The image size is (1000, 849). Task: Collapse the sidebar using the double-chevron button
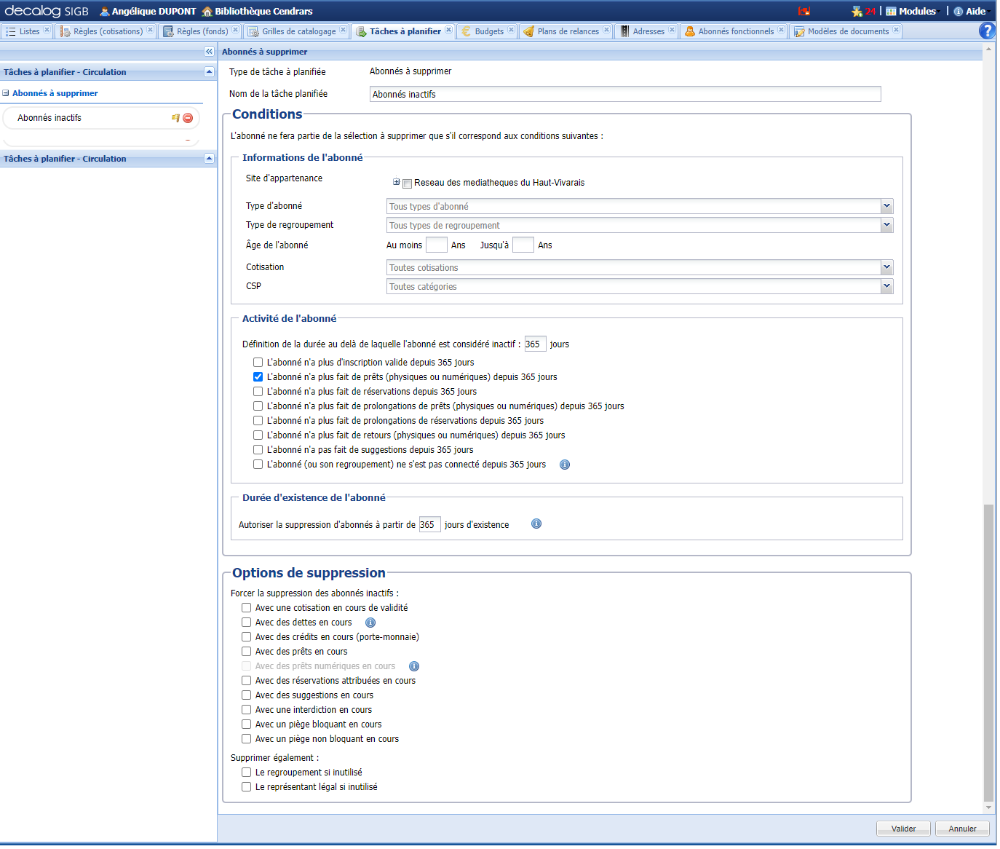207,51
